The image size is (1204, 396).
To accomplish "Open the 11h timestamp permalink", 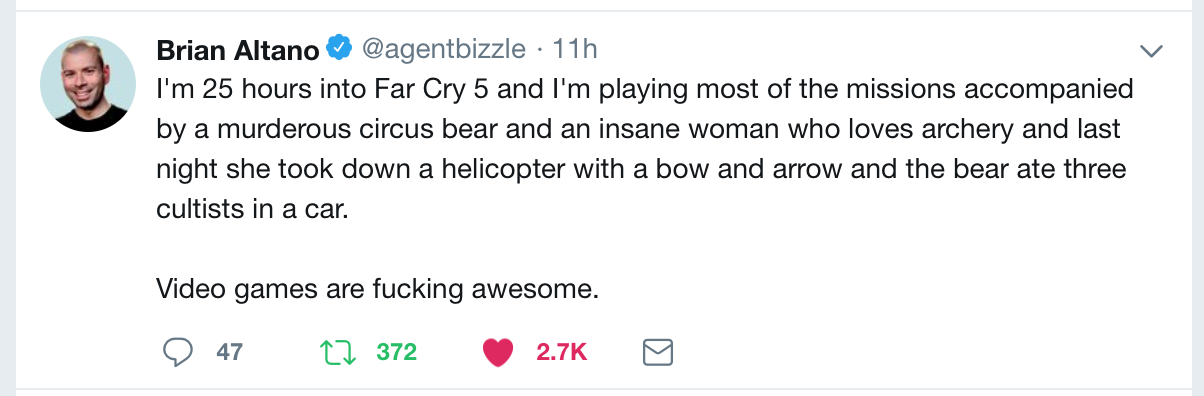I will point(574,48).
